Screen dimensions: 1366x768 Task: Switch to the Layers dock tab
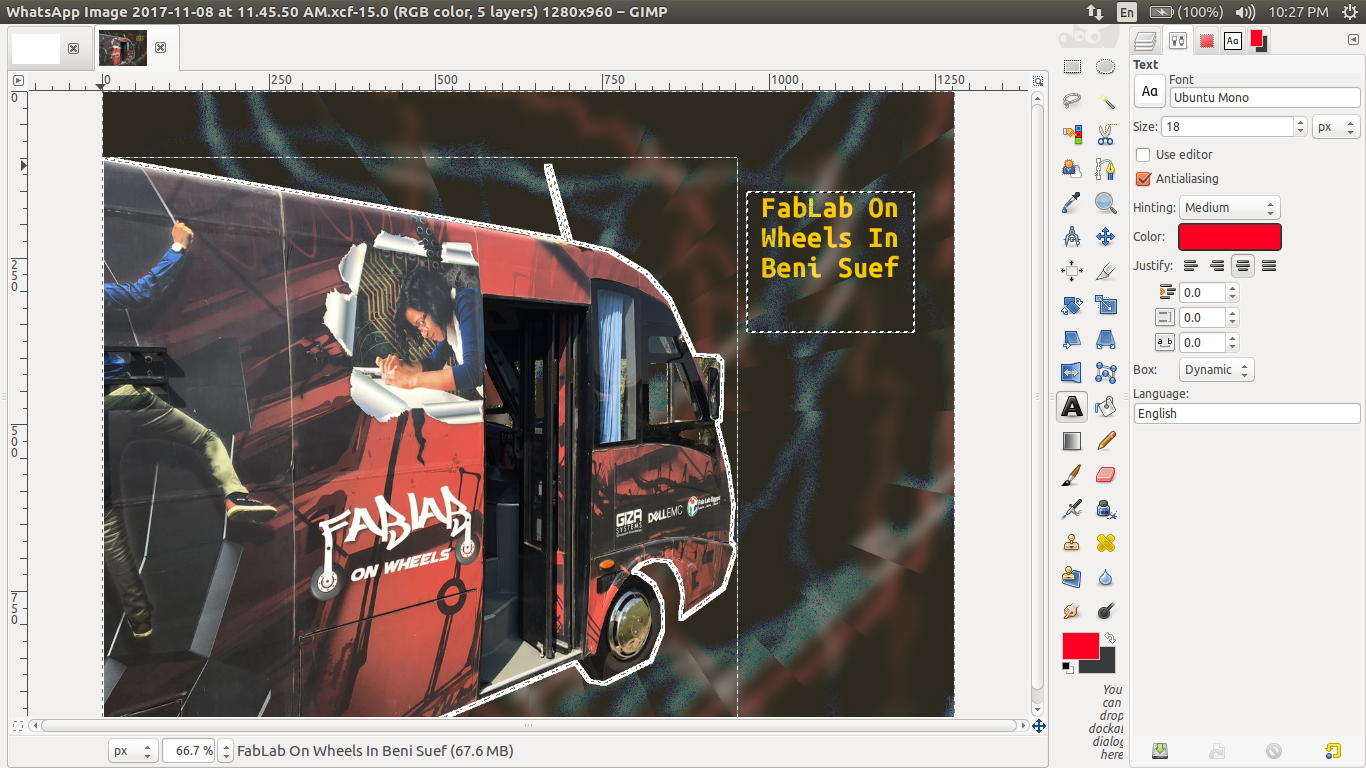(1146, 41)
